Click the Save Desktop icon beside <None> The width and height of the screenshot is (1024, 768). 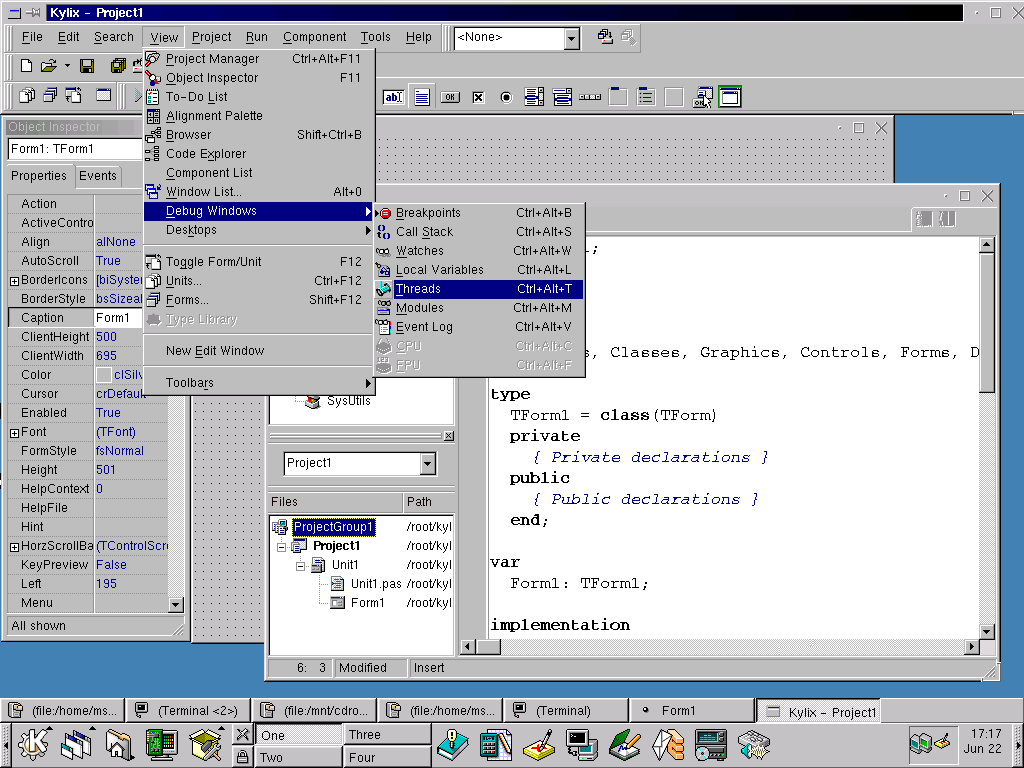click(605, 37)
